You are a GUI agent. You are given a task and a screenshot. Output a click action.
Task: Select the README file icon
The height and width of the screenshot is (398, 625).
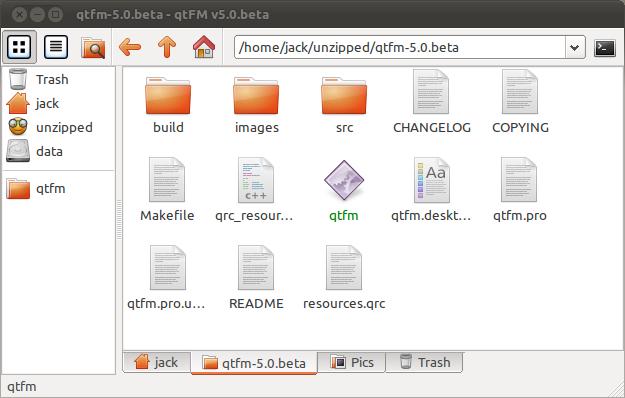pos(256,268)
